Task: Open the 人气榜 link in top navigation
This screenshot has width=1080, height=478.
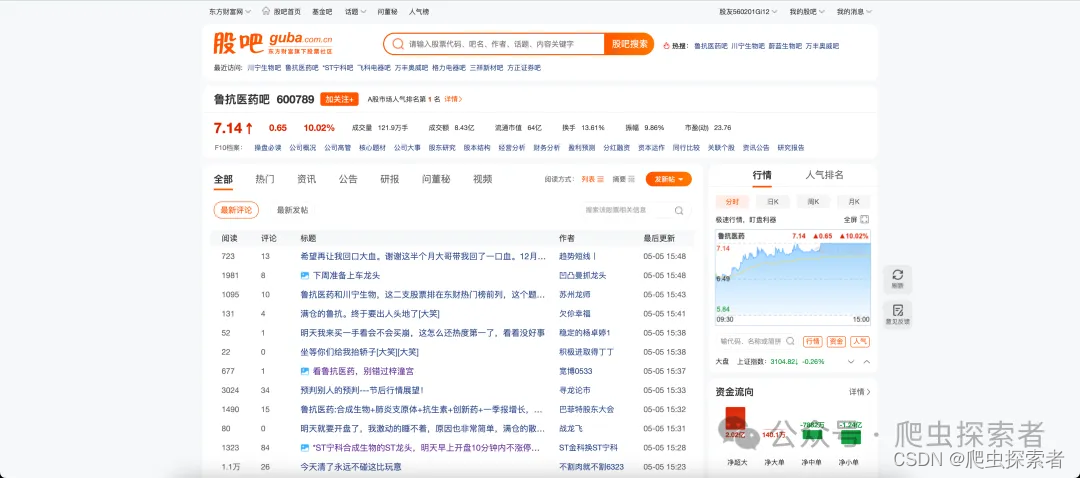Action: 419,12
